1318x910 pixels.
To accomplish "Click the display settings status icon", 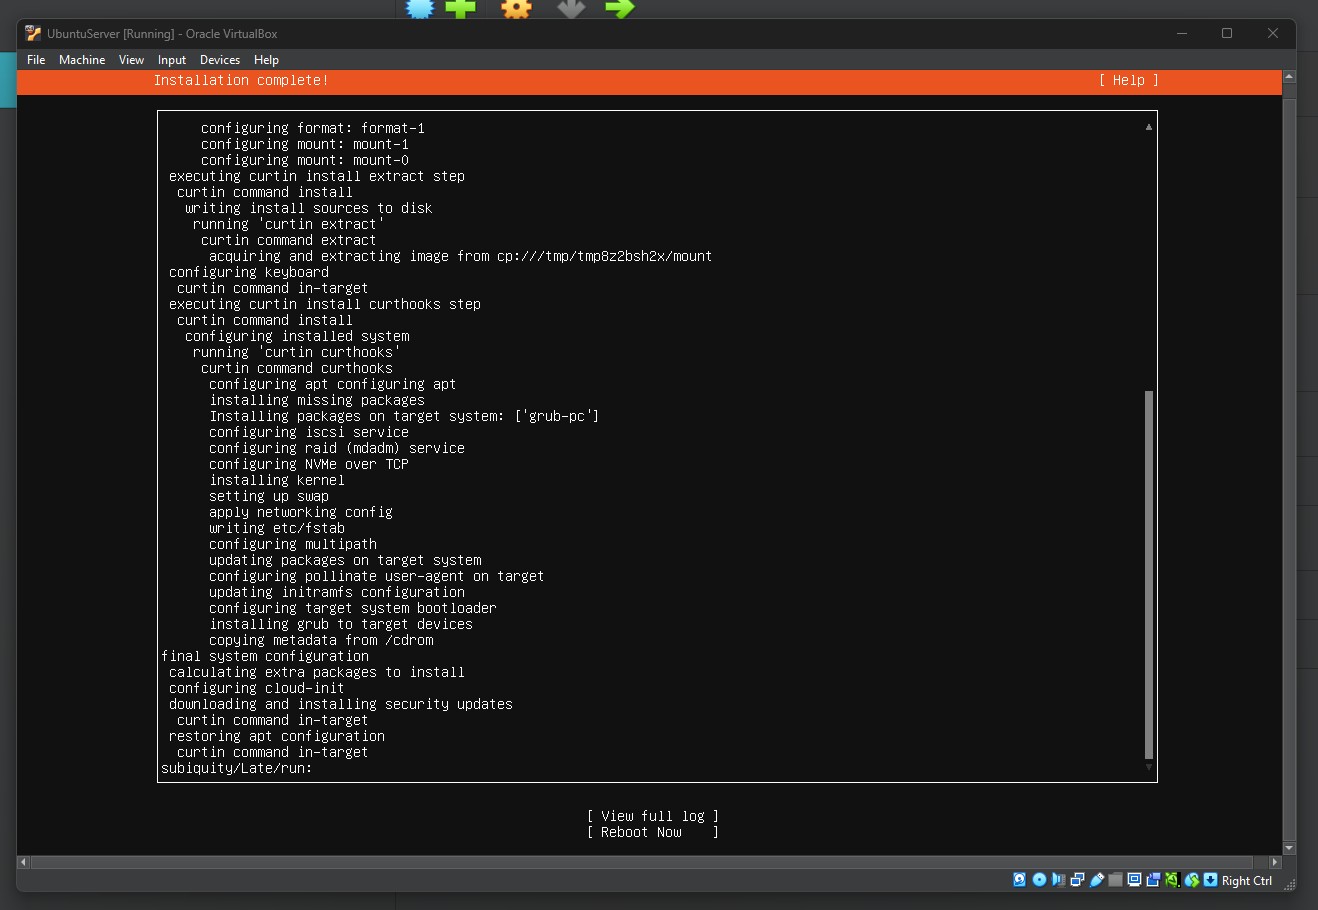I will (x=1134, y=880).
